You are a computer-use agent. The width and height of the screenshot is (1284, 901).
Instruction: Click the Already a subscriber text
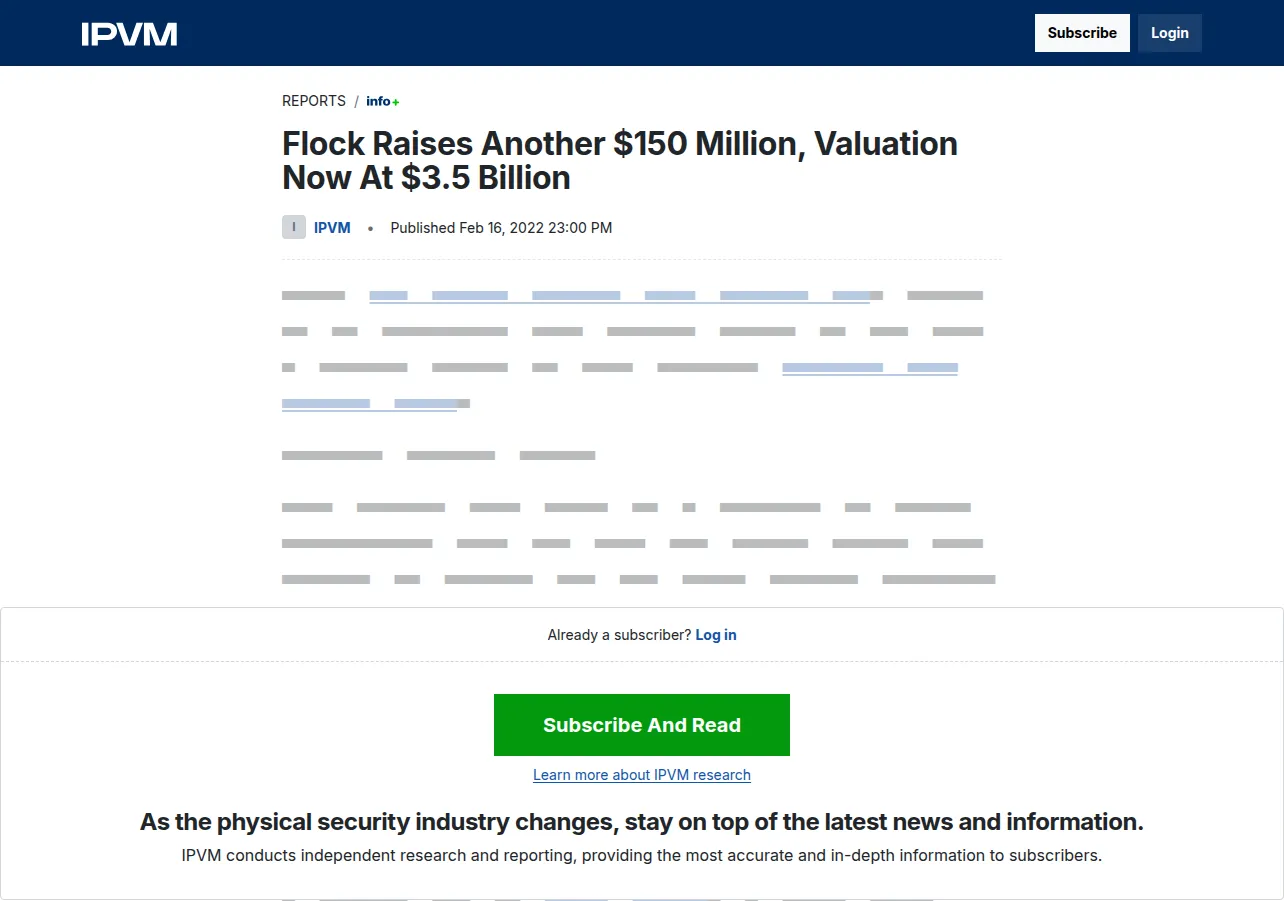619,635
